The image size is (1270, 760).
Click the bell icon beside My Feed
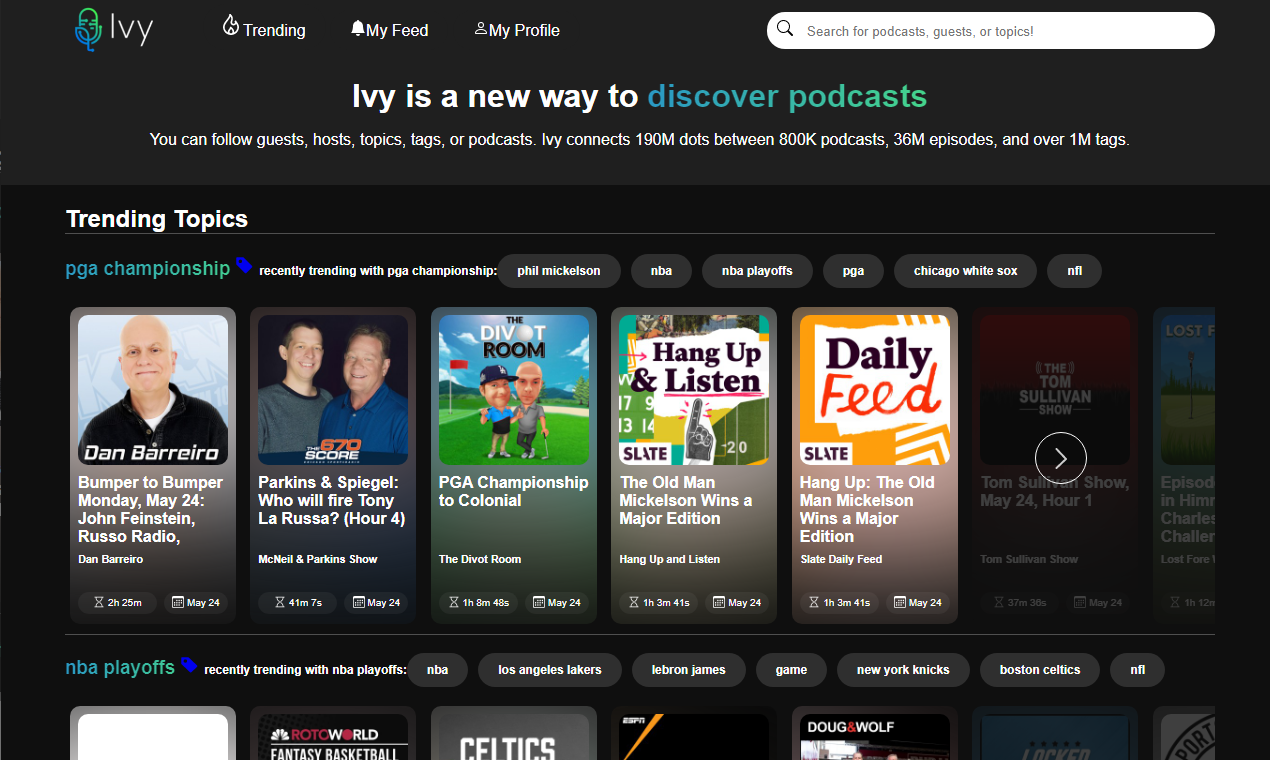pos(359,28)
